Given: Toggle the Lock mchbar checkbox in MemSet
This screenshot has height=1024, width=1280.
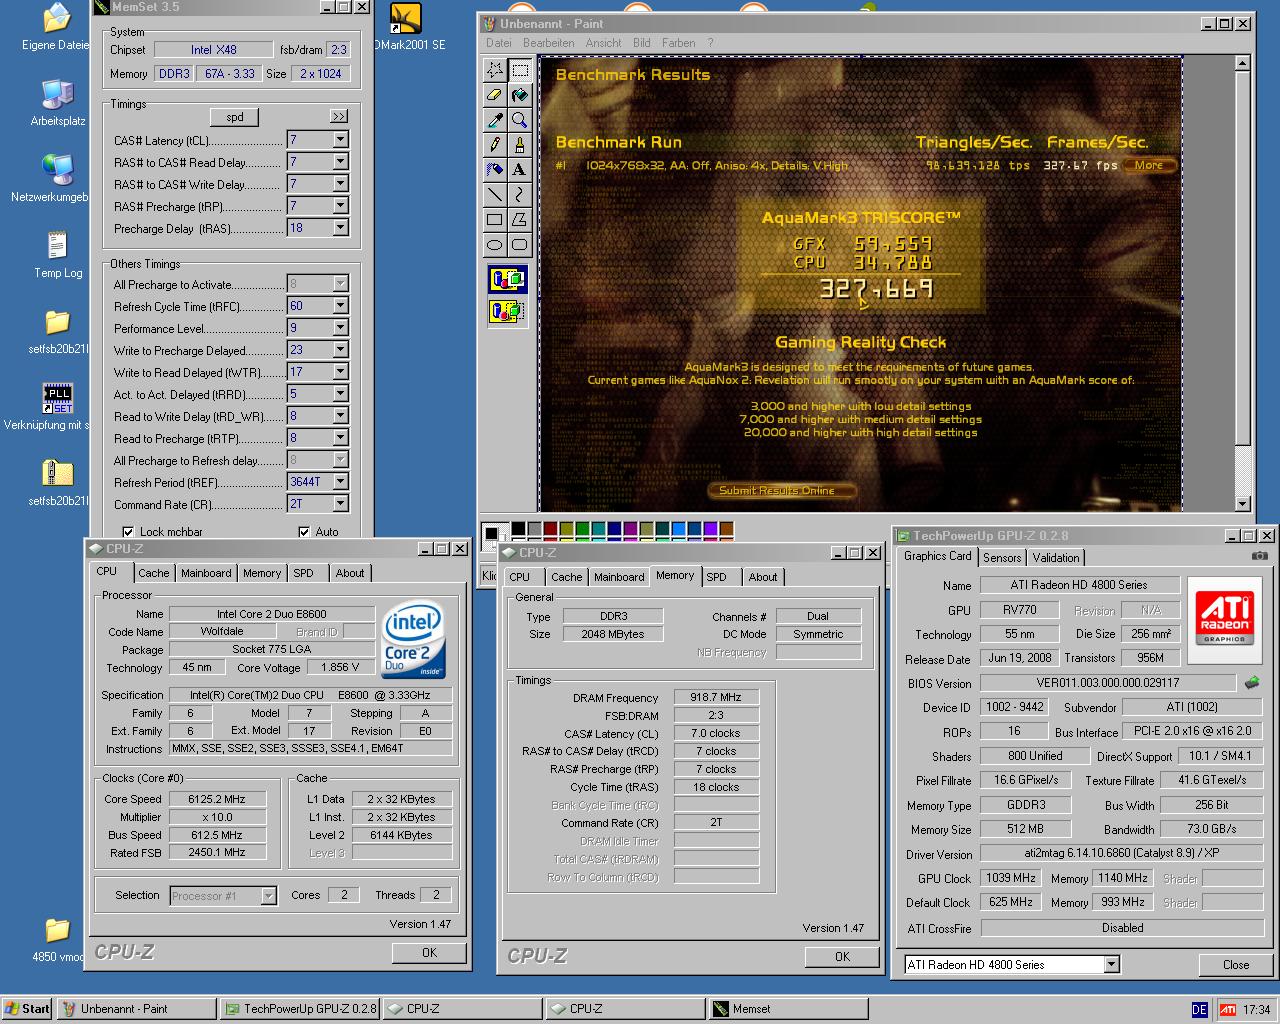Looking at the screenshot, I should [x=128, y=532].
